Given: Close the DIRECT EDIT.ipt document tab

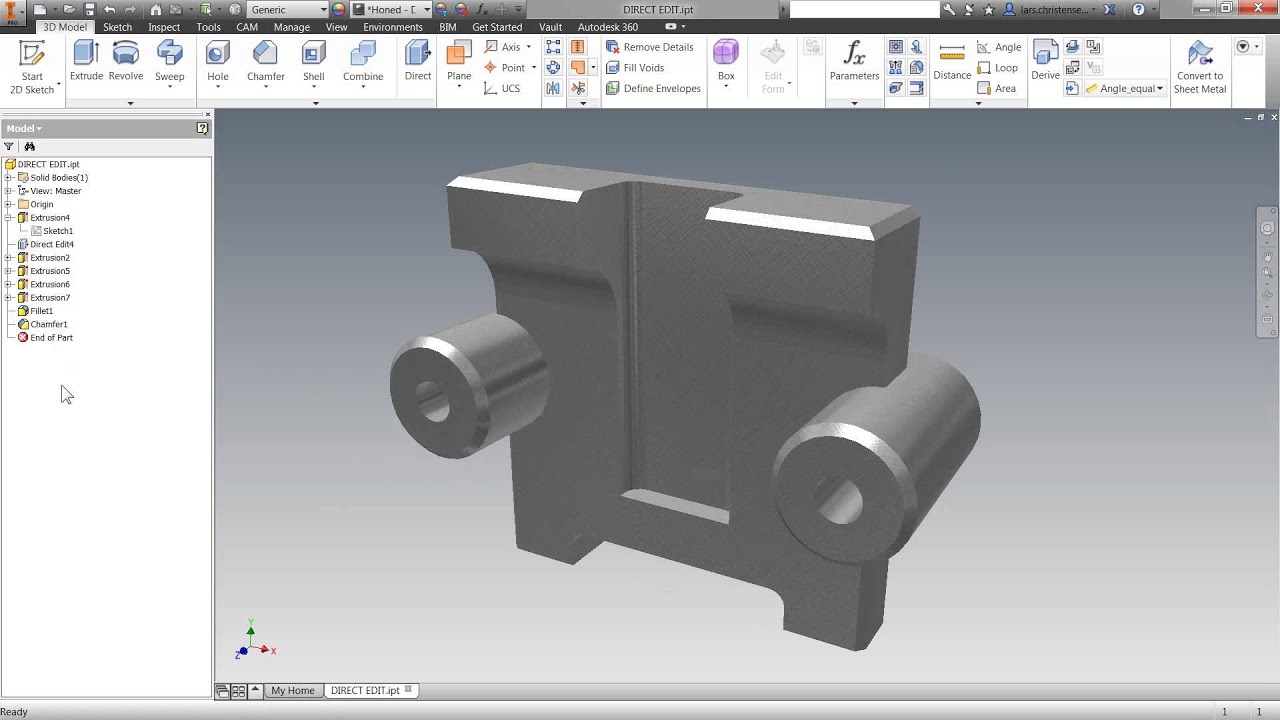Looking at the screenshot, I should [x=408, y=689].
